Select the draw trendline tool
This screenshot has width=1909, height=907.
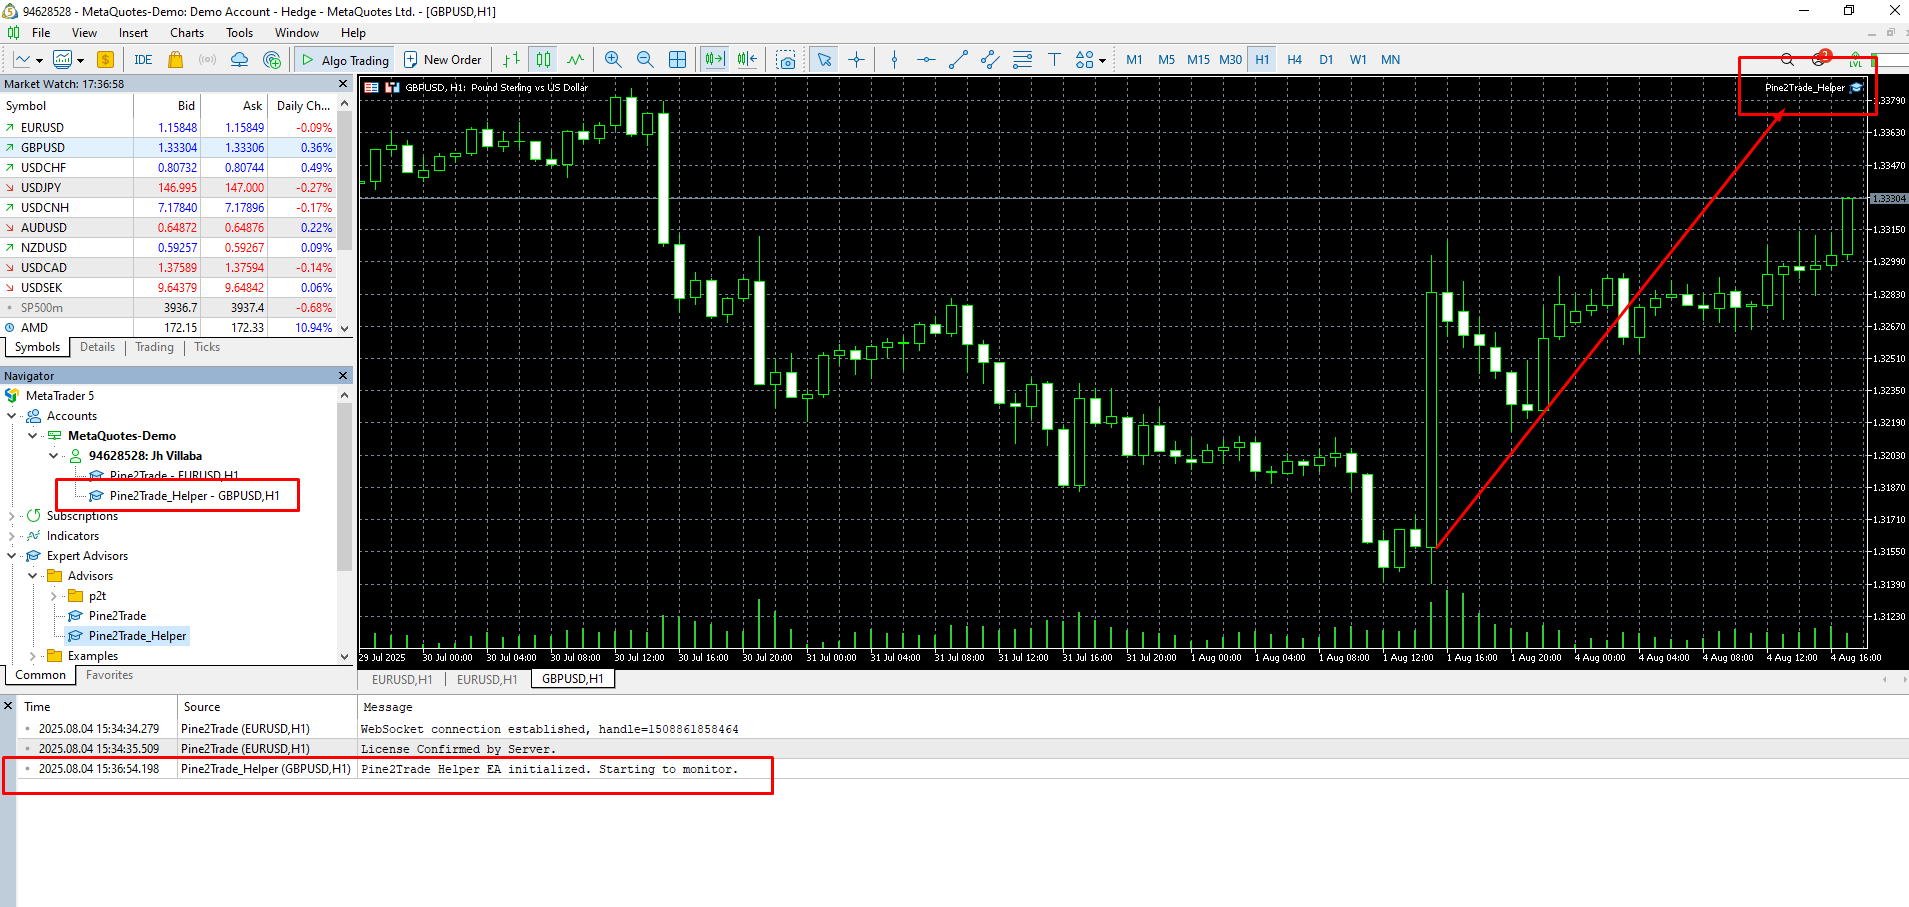click(958, 60)
